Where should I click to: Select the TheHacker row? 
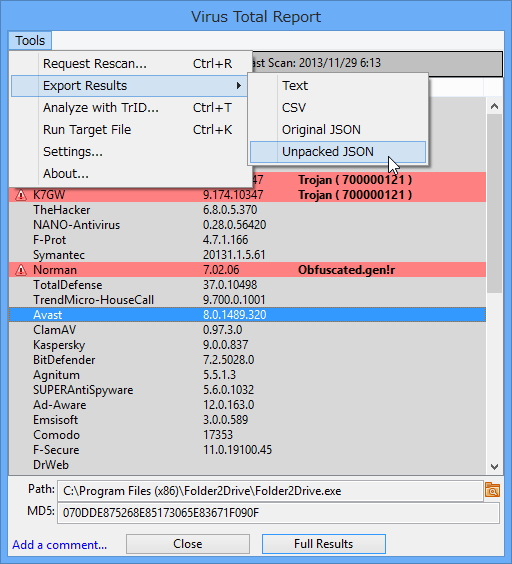(x=247, y=210)
